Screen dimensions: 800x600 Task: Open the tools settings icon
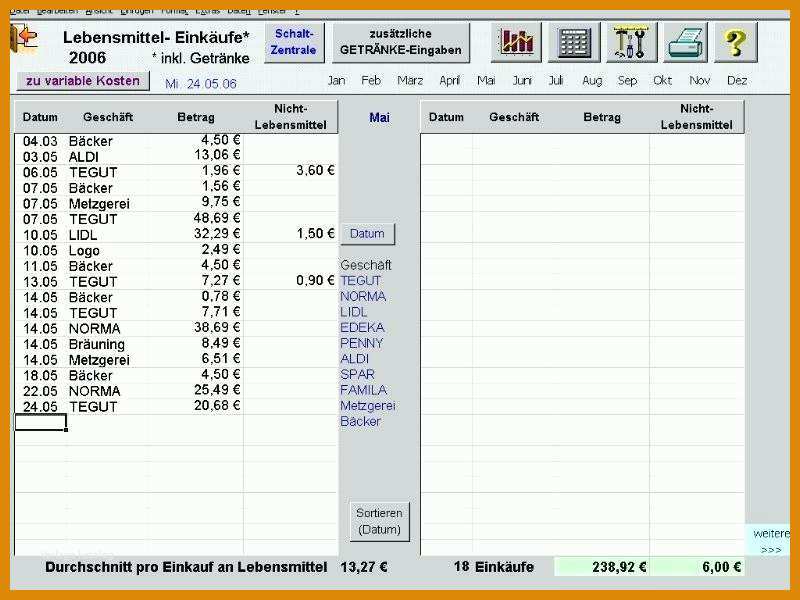pos(631,42)
